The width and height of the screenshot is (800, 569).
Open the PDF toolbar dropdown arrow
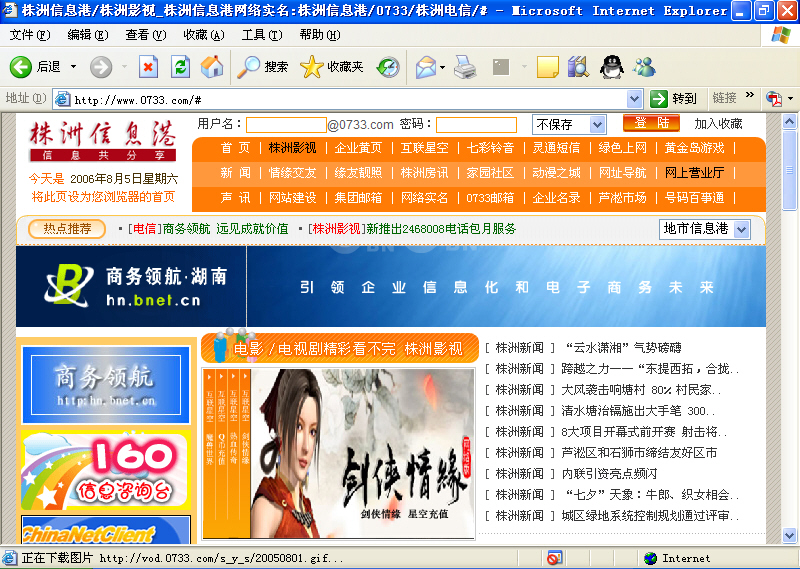pos(790,98)
